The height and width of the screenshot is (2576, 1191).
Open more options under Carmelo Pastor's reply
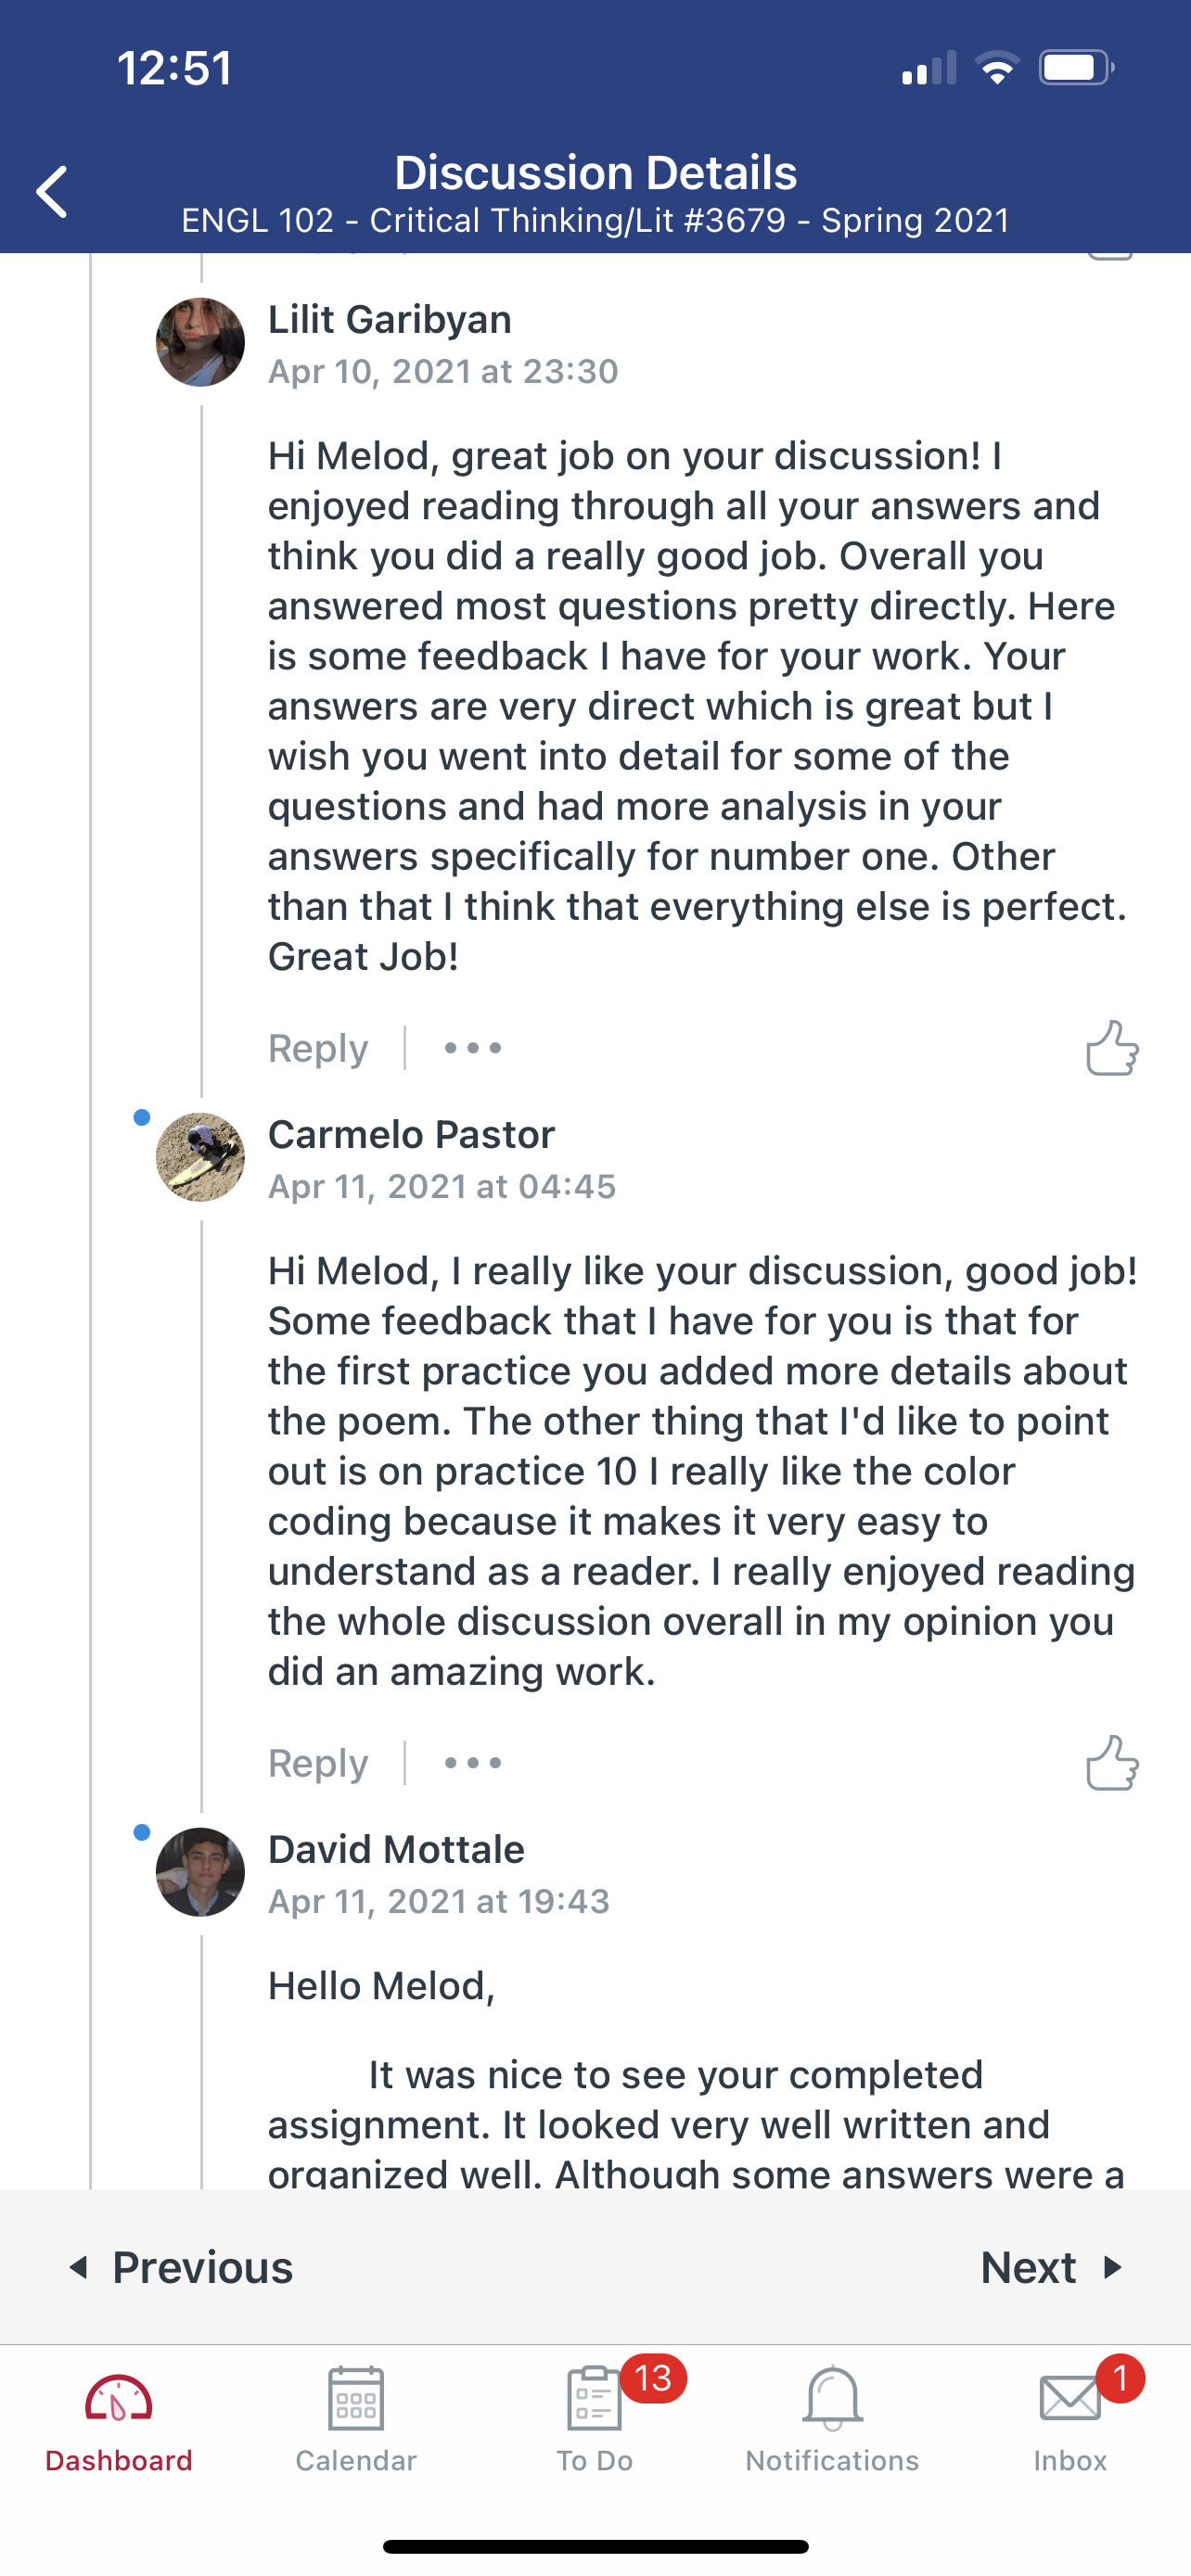point(472,1763)
